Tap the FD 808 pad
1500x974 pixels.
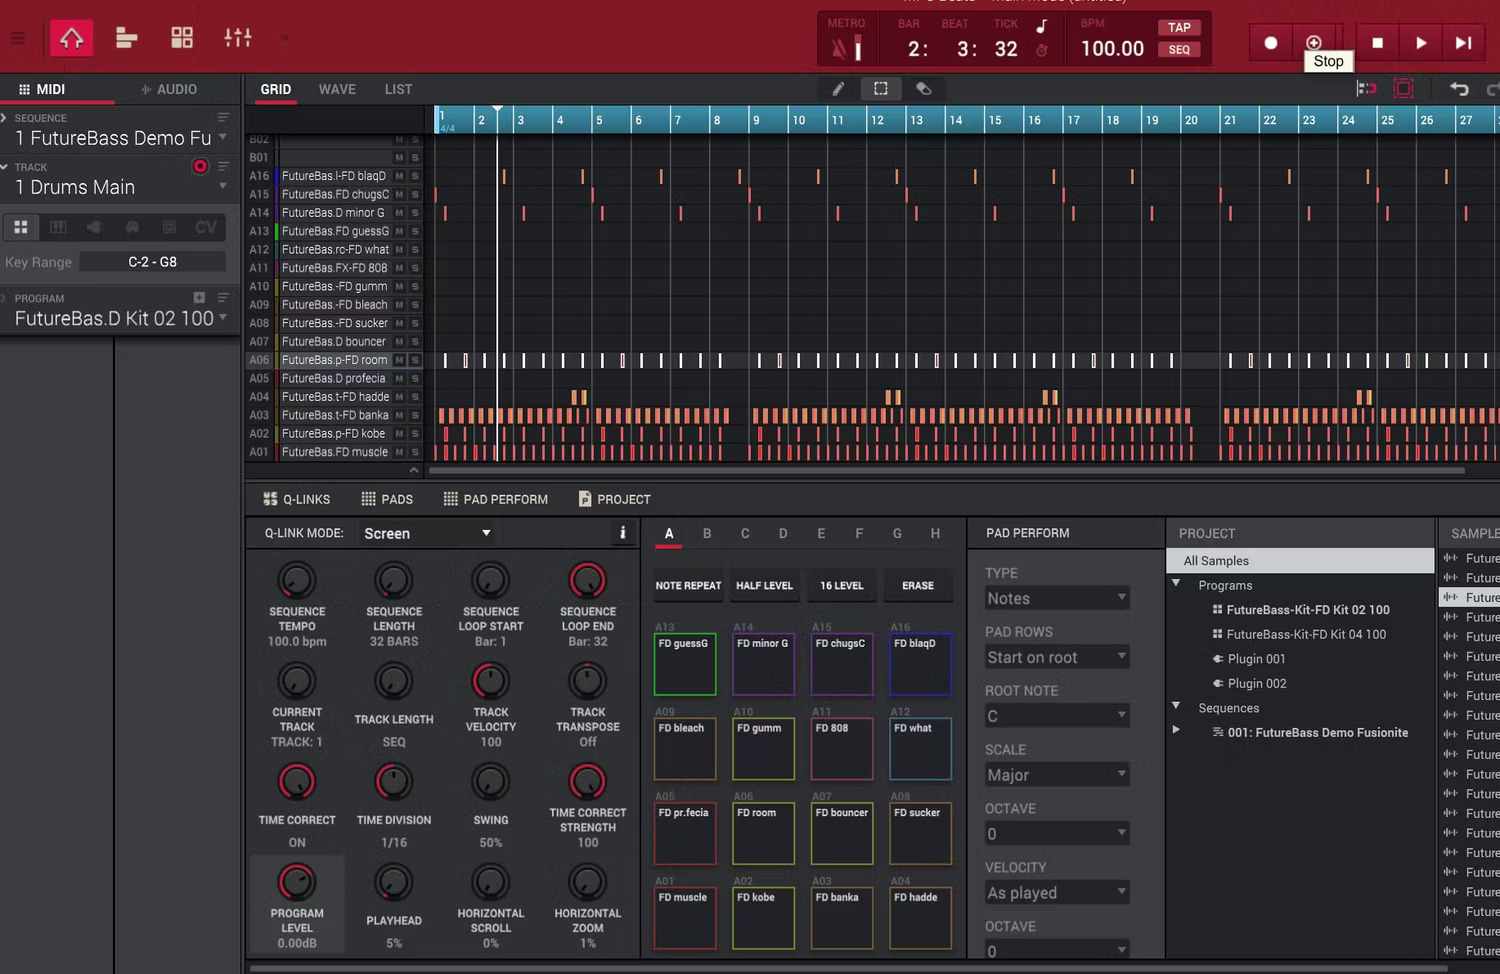point(842,748)
